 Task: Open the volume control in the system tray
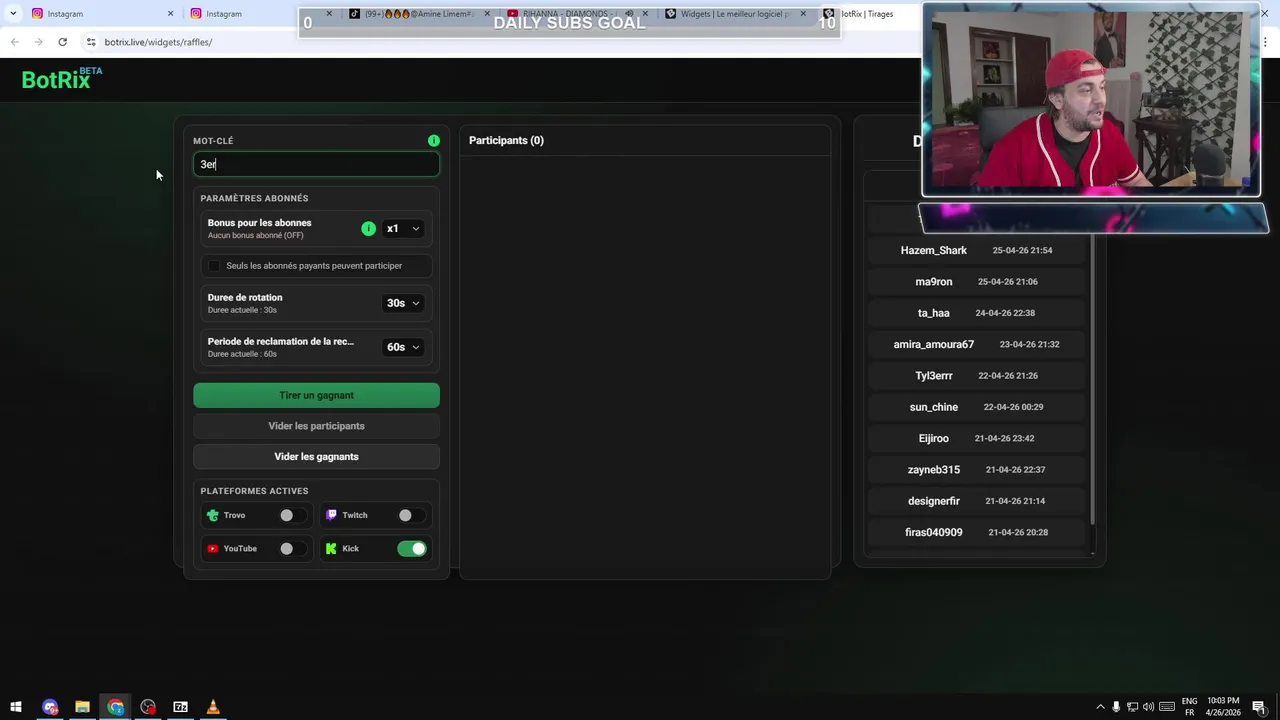[x=1148, y=707]
